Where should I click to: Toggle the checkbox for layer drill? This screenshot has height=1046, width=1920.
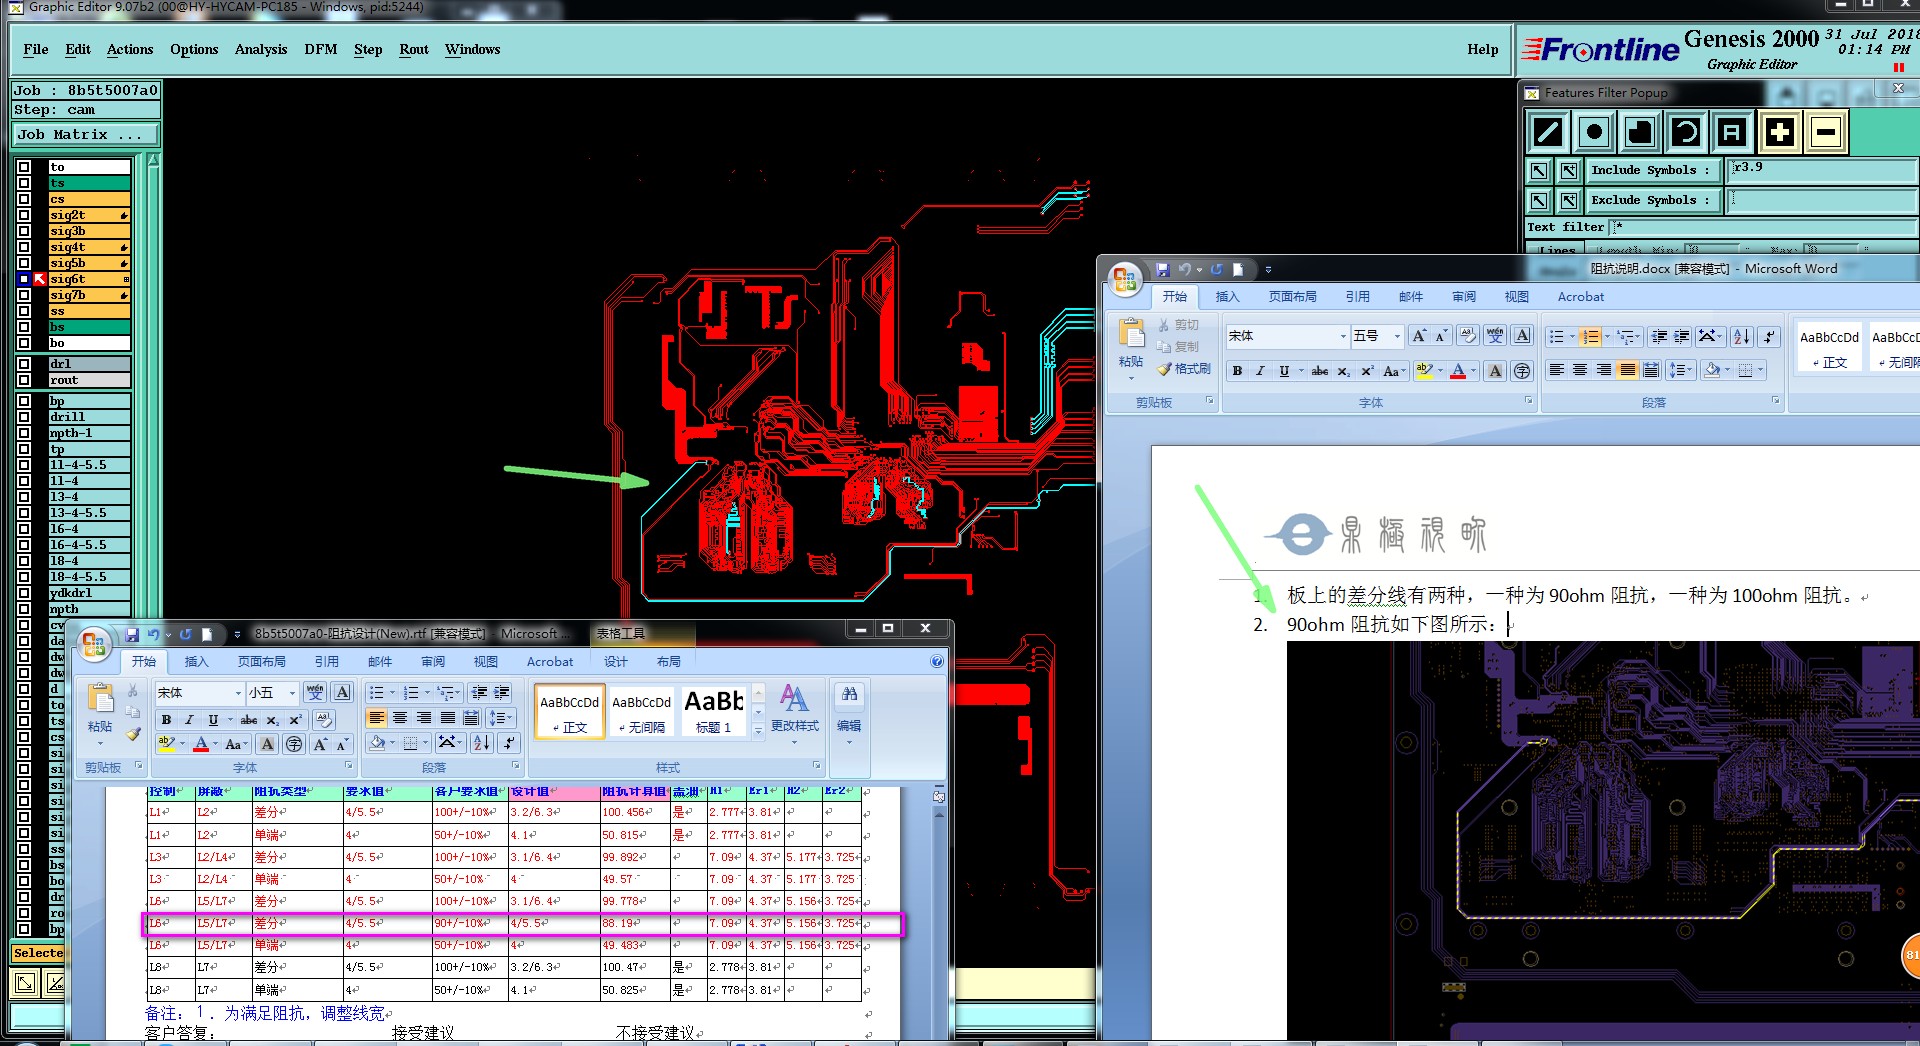point(24,417)
